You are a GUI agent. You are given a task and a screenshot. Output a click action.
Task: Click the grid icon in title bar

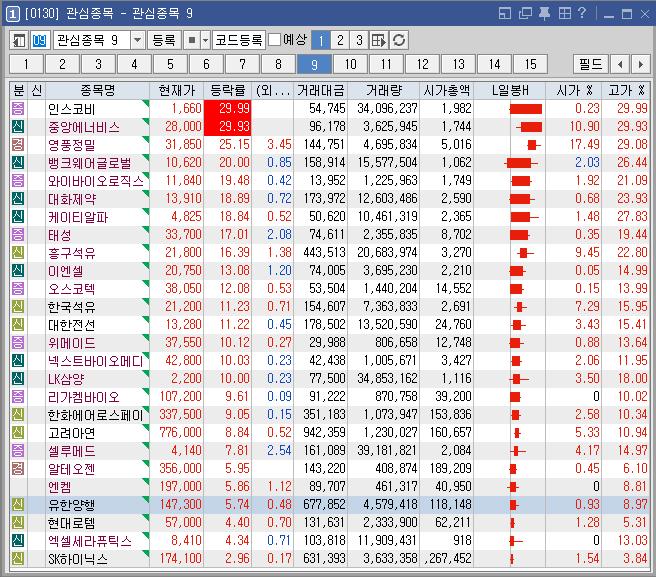pos(565,13)
